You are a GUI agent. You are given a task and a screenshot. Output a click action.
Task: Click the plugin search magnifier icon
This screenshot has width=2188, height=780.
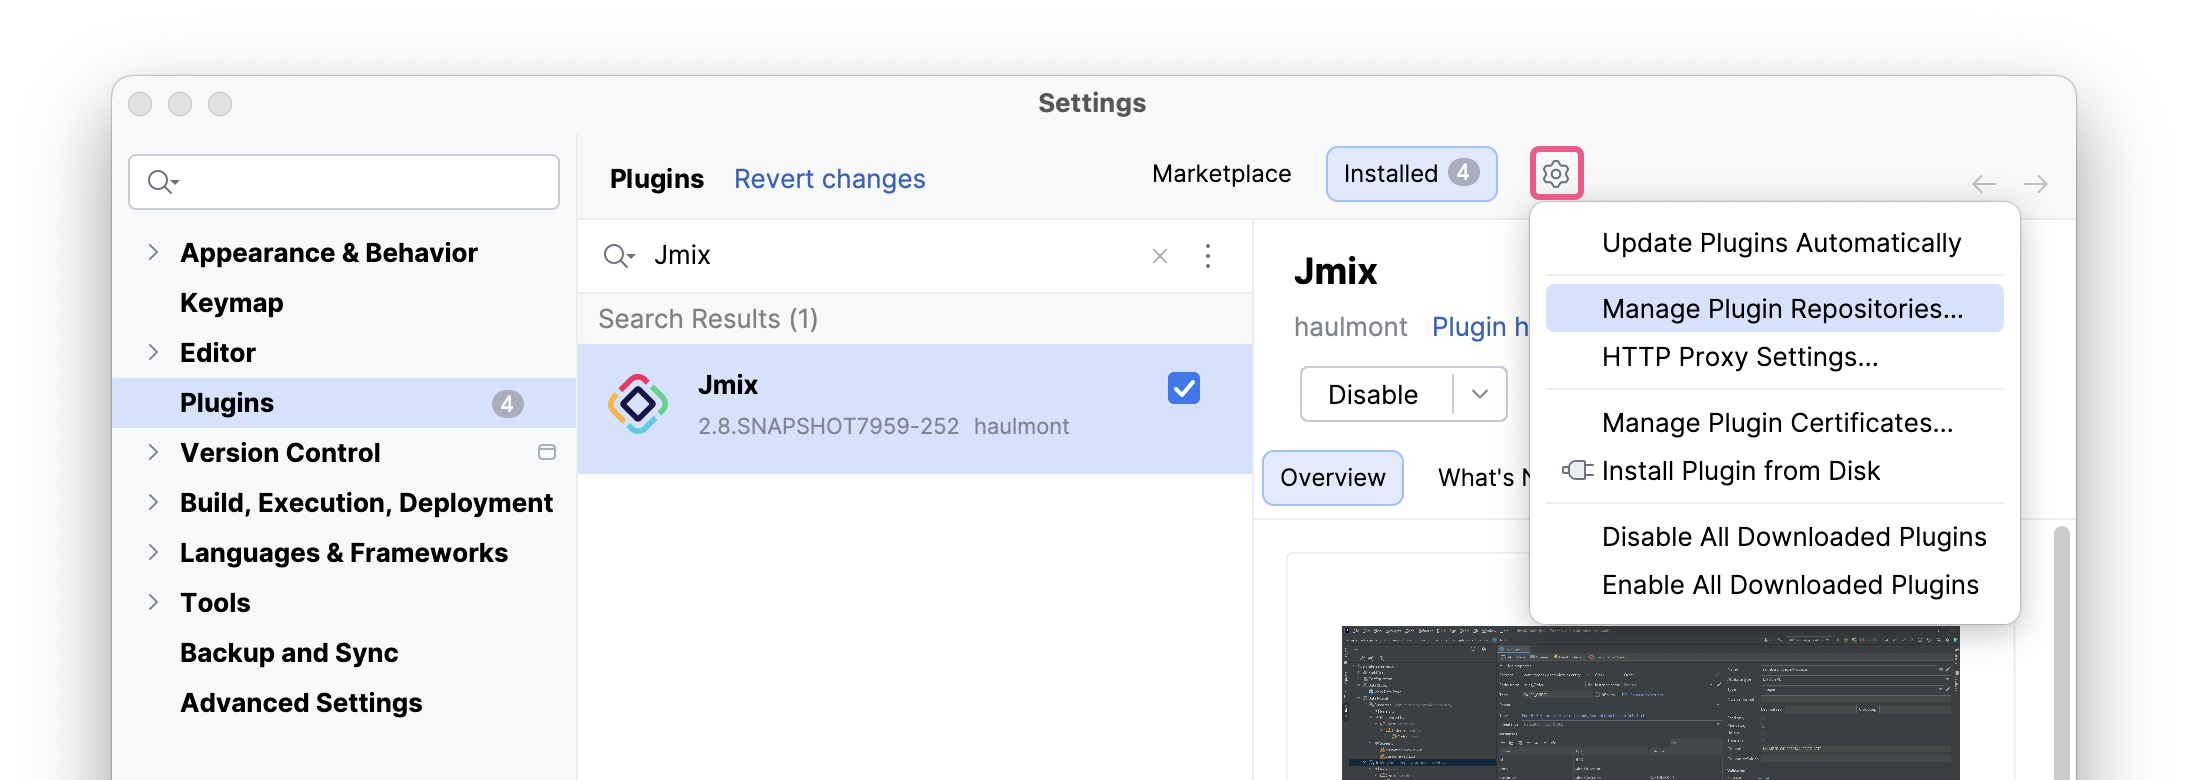pyautogui.click(x=618, y=256)
